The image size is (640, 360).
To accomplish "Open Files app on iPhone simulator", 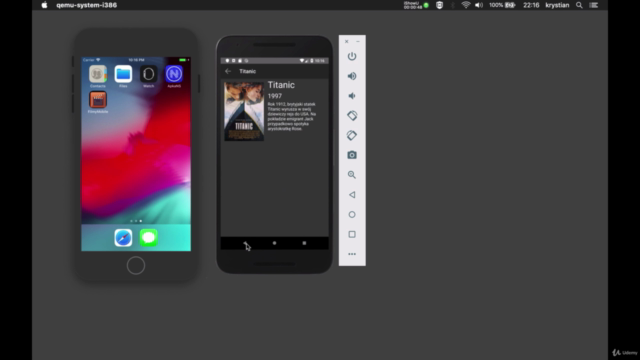I will pos(123,74).
